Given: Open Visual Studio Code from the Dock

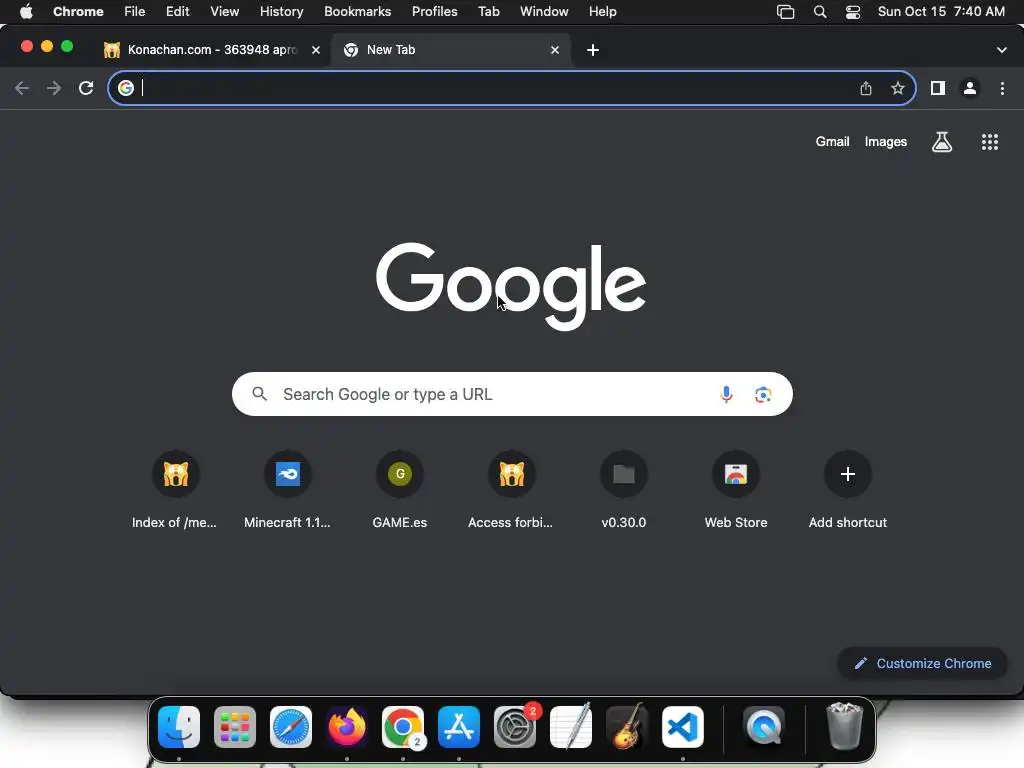Looking at the screenshot, I should coord(683,727).
